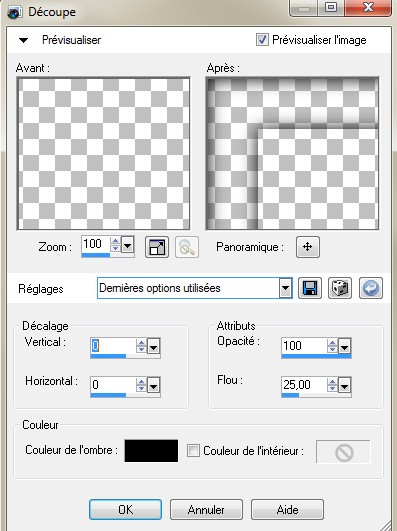Click the Avant preview pane
The width and height of the screenshot is (397, 531).
pyautogui.click(x=103, y=153)
